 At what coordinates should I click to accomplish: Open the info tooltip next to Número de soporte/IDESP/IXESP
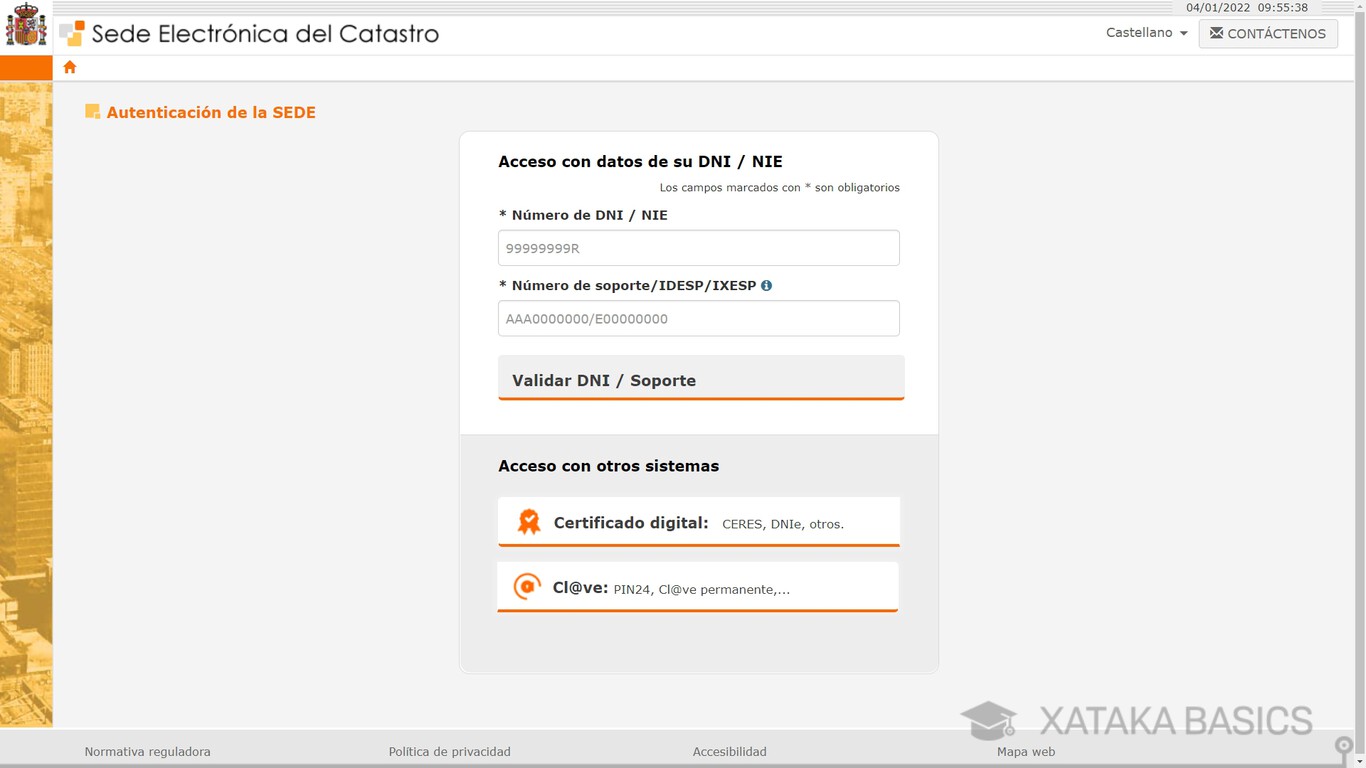click(x=766, y=285)
